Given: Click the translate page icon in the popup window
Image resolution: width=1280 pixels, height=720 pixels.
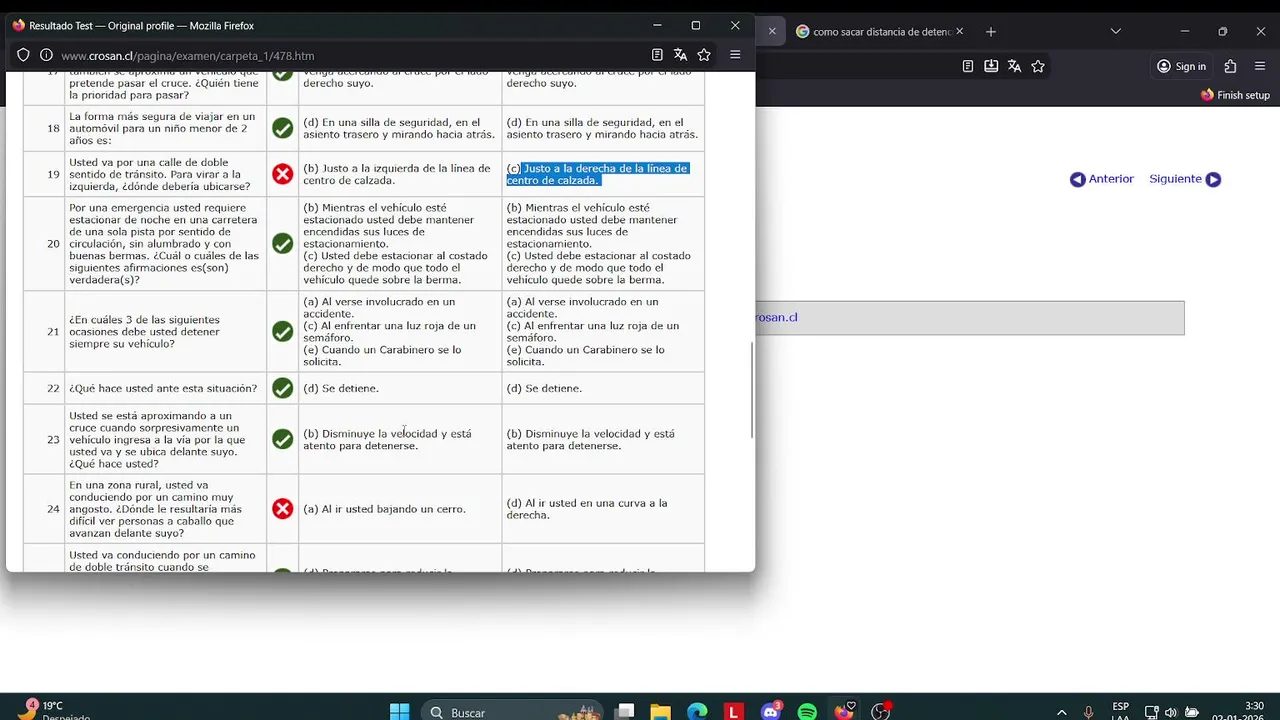Looking at the screenshot, I should click(x=680, y=55).
